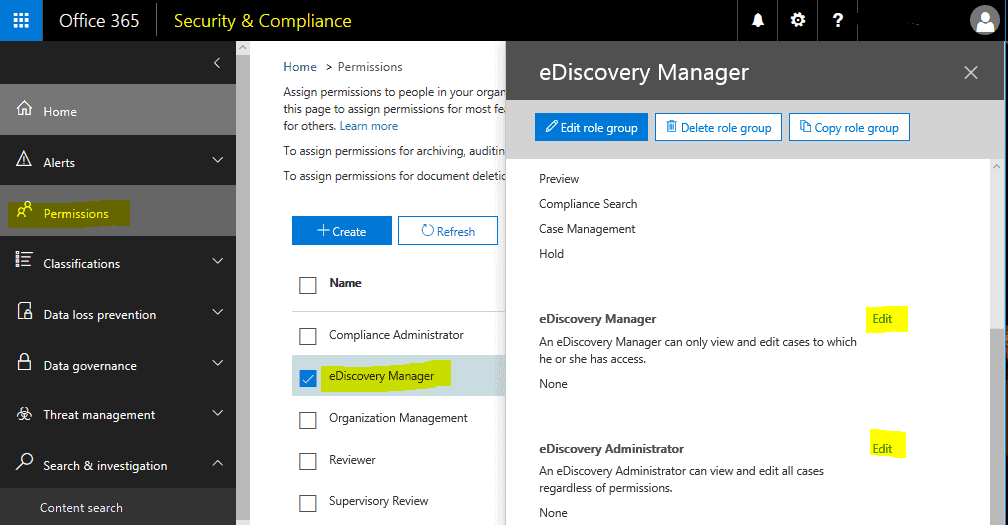Open the Learn more link
Image resolution: width=1008 pixels, height=525 pixels.
[369, 126]
